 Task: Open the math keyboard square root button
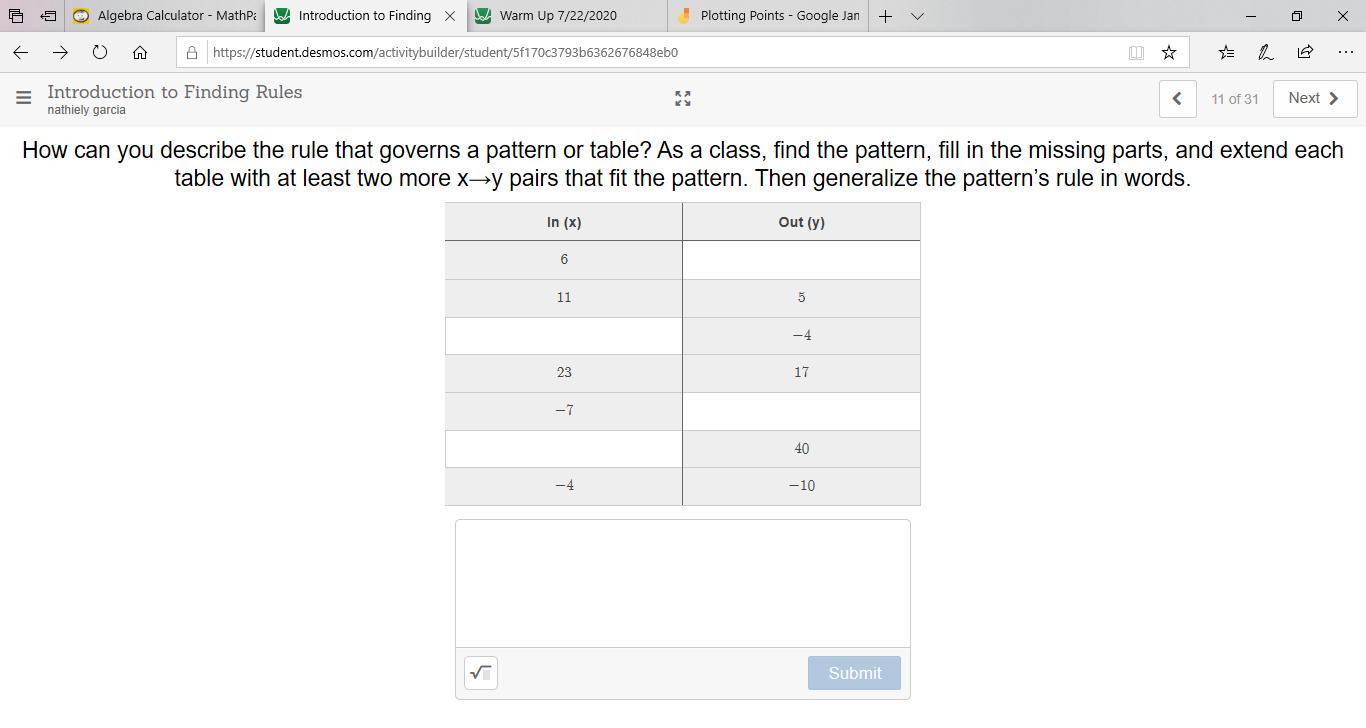point(481,673)
